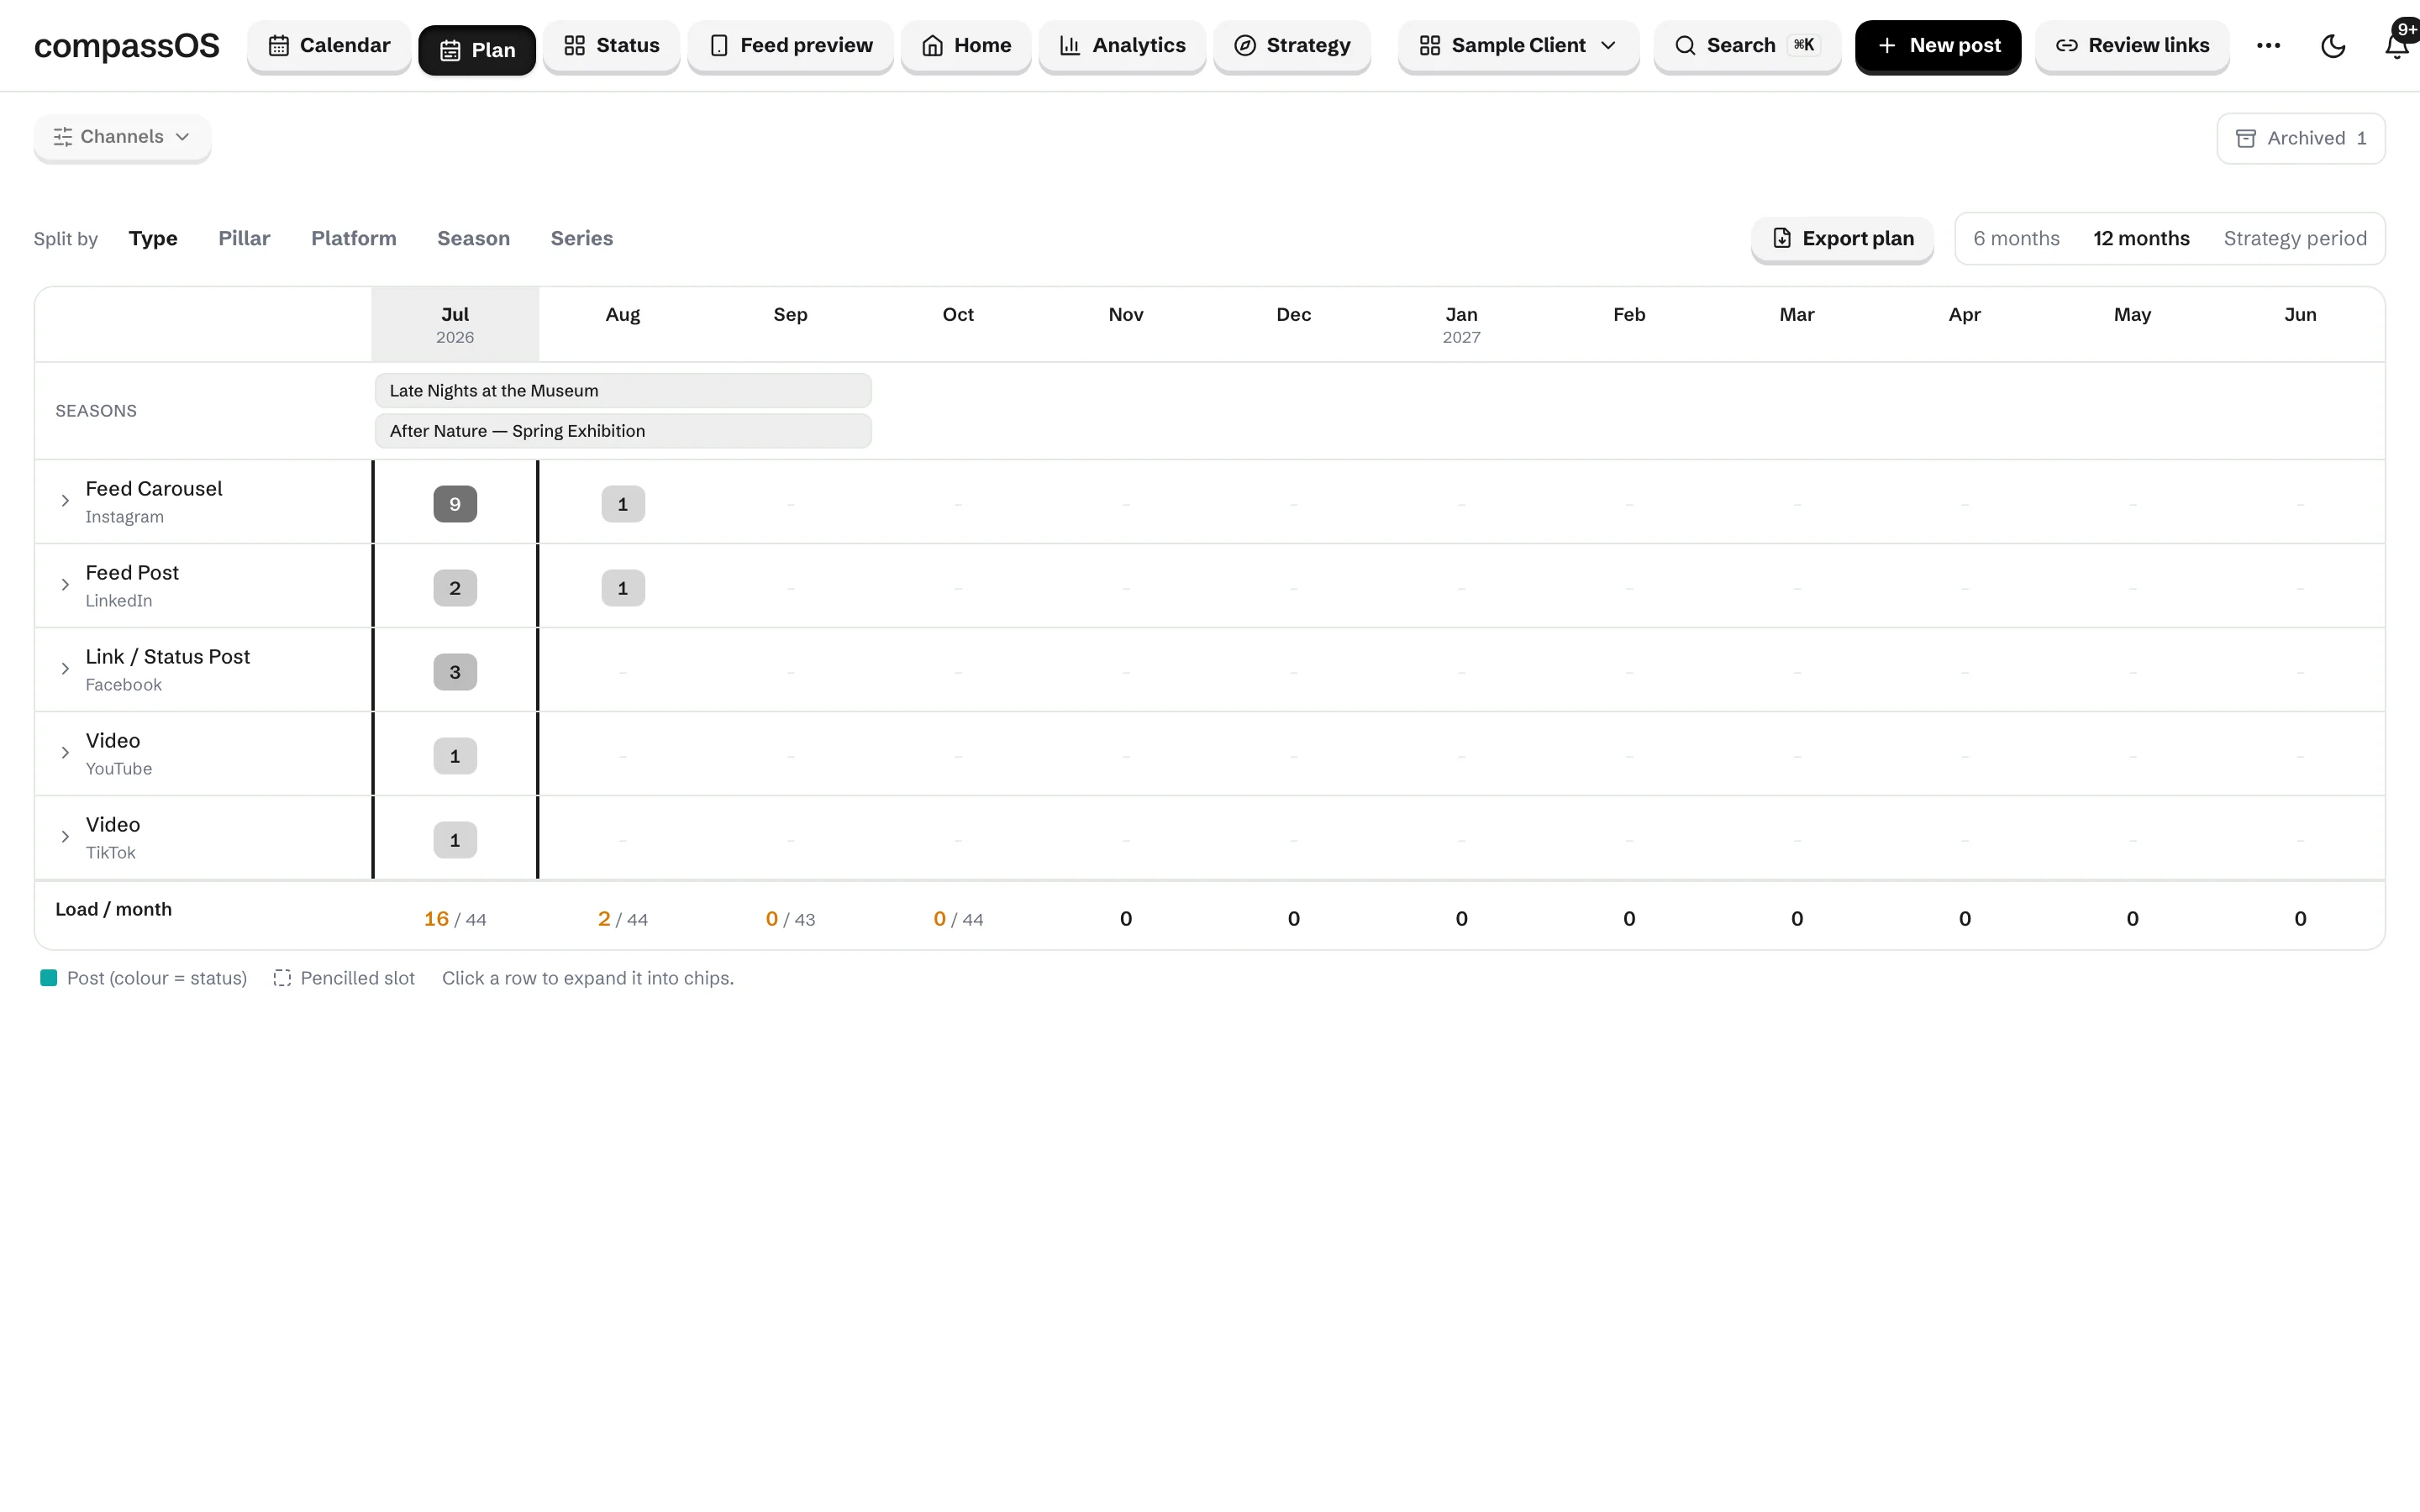This screenshot has width=2420, height=1512.
Task: Click the Feed Carousel row label
Action: pyautogui.click(x=154, y=489)
